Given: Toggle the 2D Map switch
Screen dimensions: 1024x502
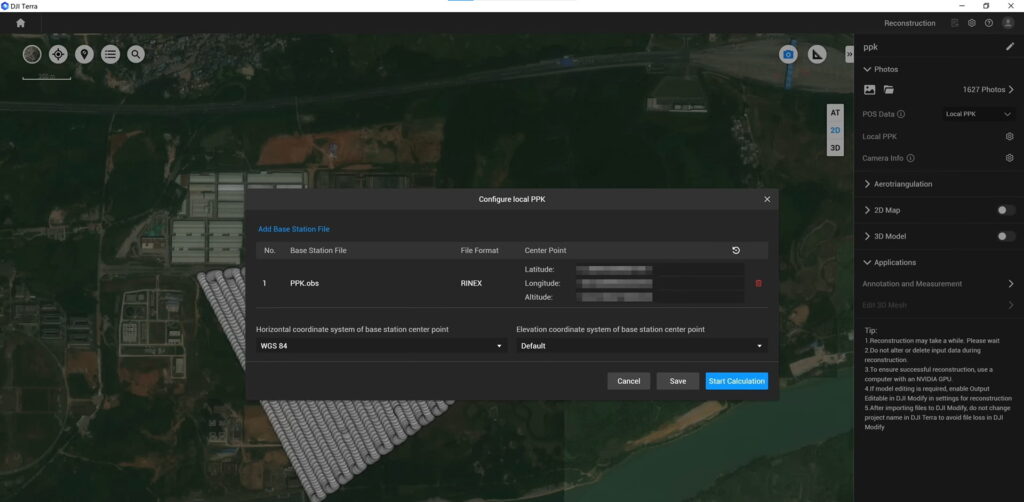Looking at the screenshot, I should [1006, 210].
